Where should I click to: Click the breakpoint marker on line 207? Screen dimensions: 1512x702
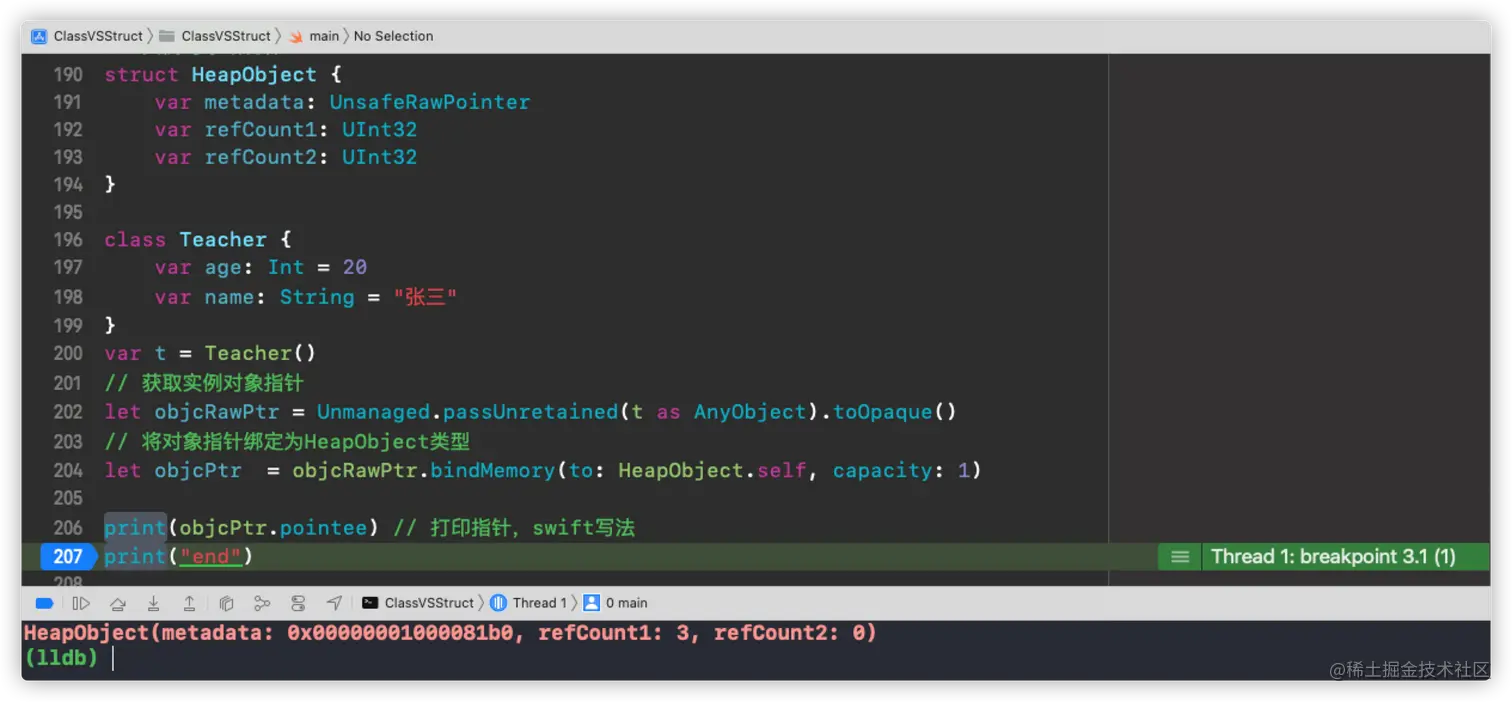68,556
